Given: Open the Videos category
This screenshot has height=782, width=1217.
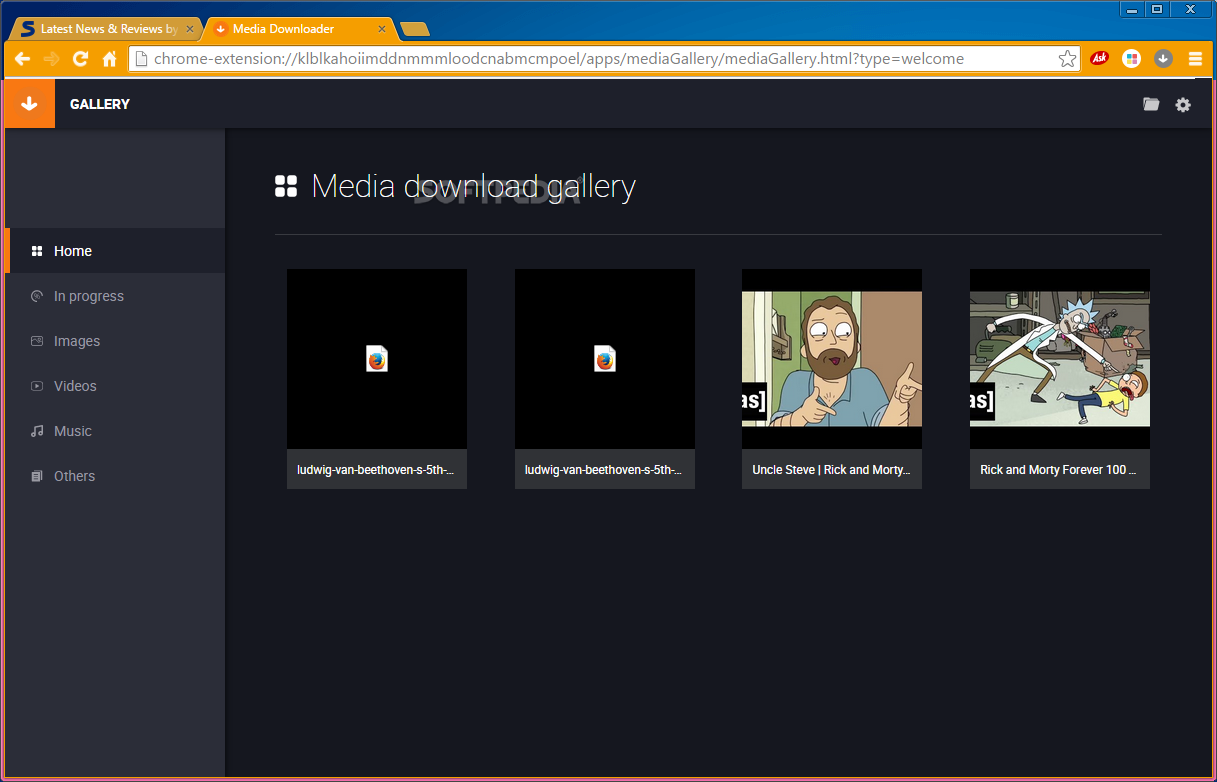Looking at the screenshot, I should [x=115, y=386].
